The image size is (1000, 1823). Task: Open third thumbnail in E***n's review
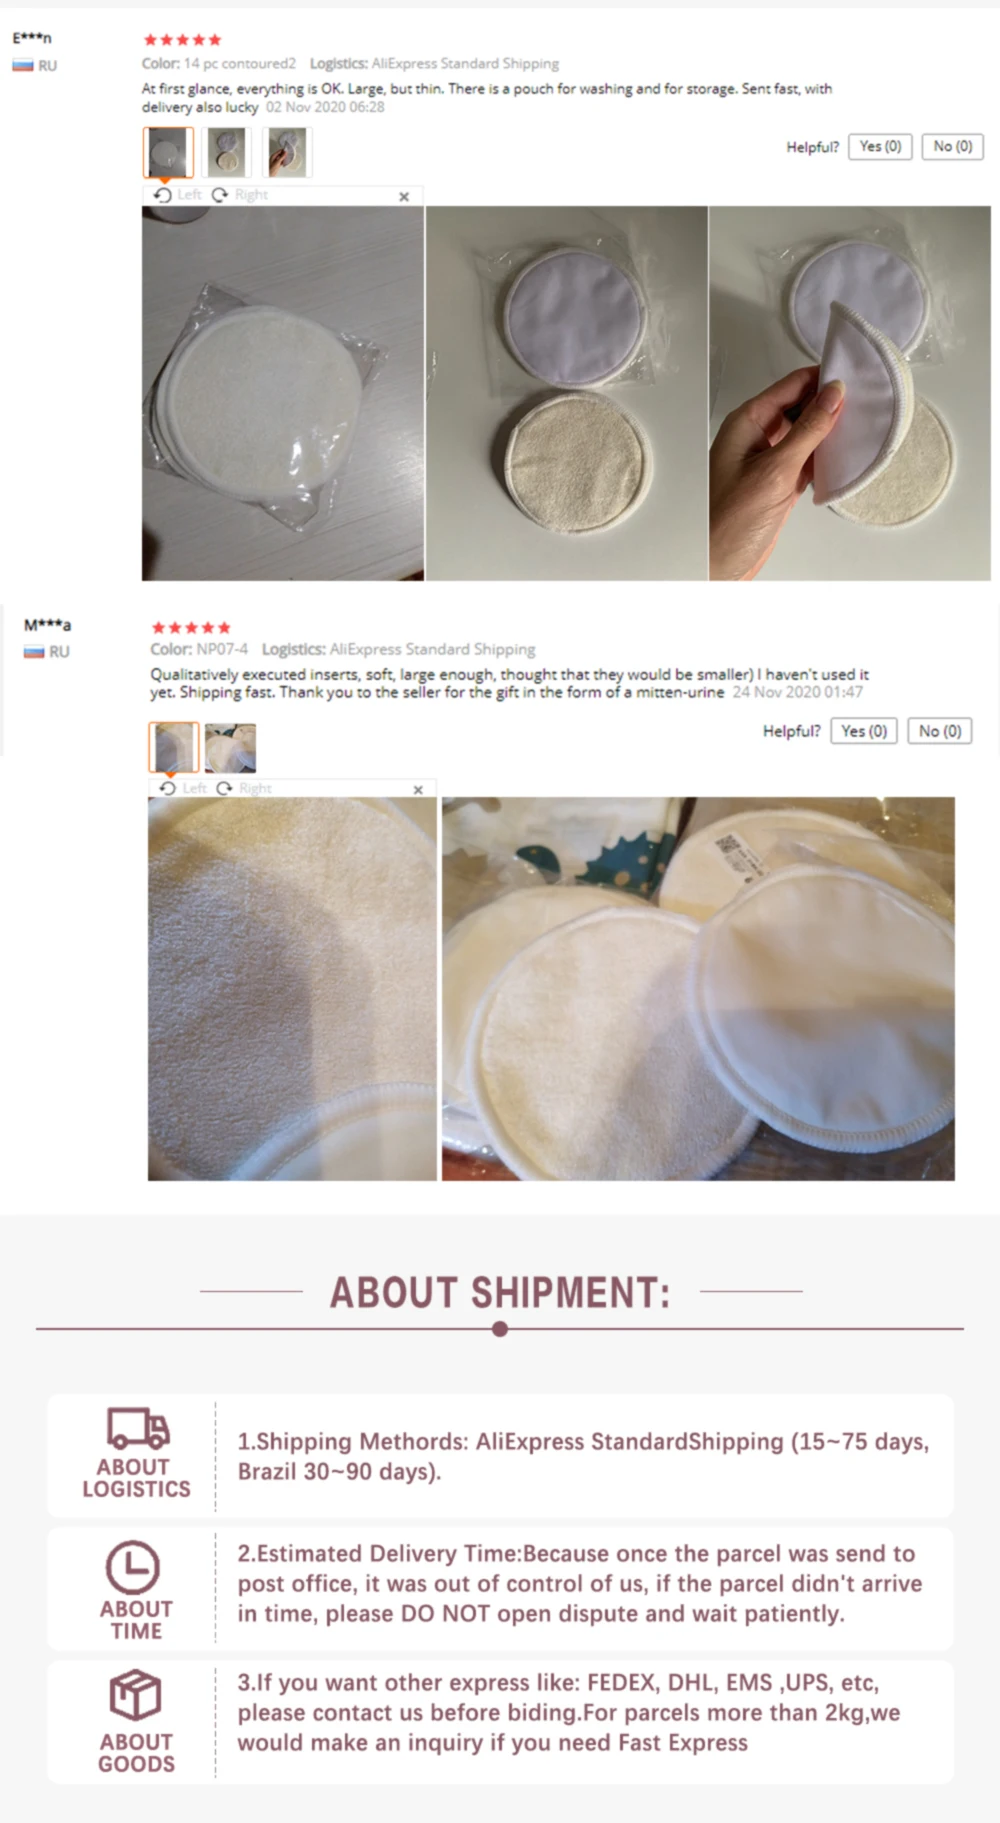[x=287, y=152]
